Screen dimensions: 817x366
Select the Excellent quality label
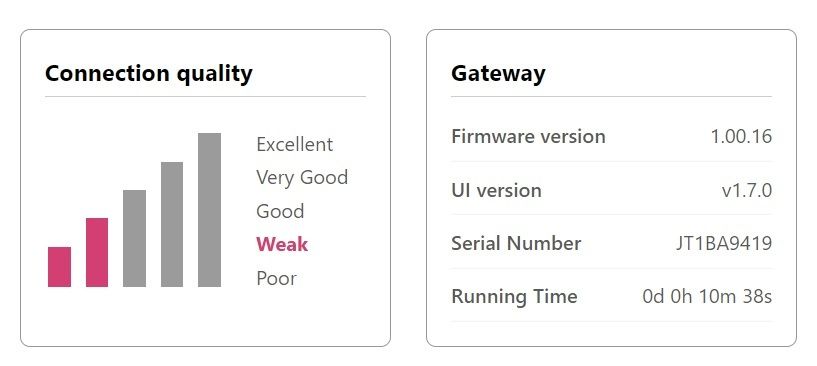294,144
